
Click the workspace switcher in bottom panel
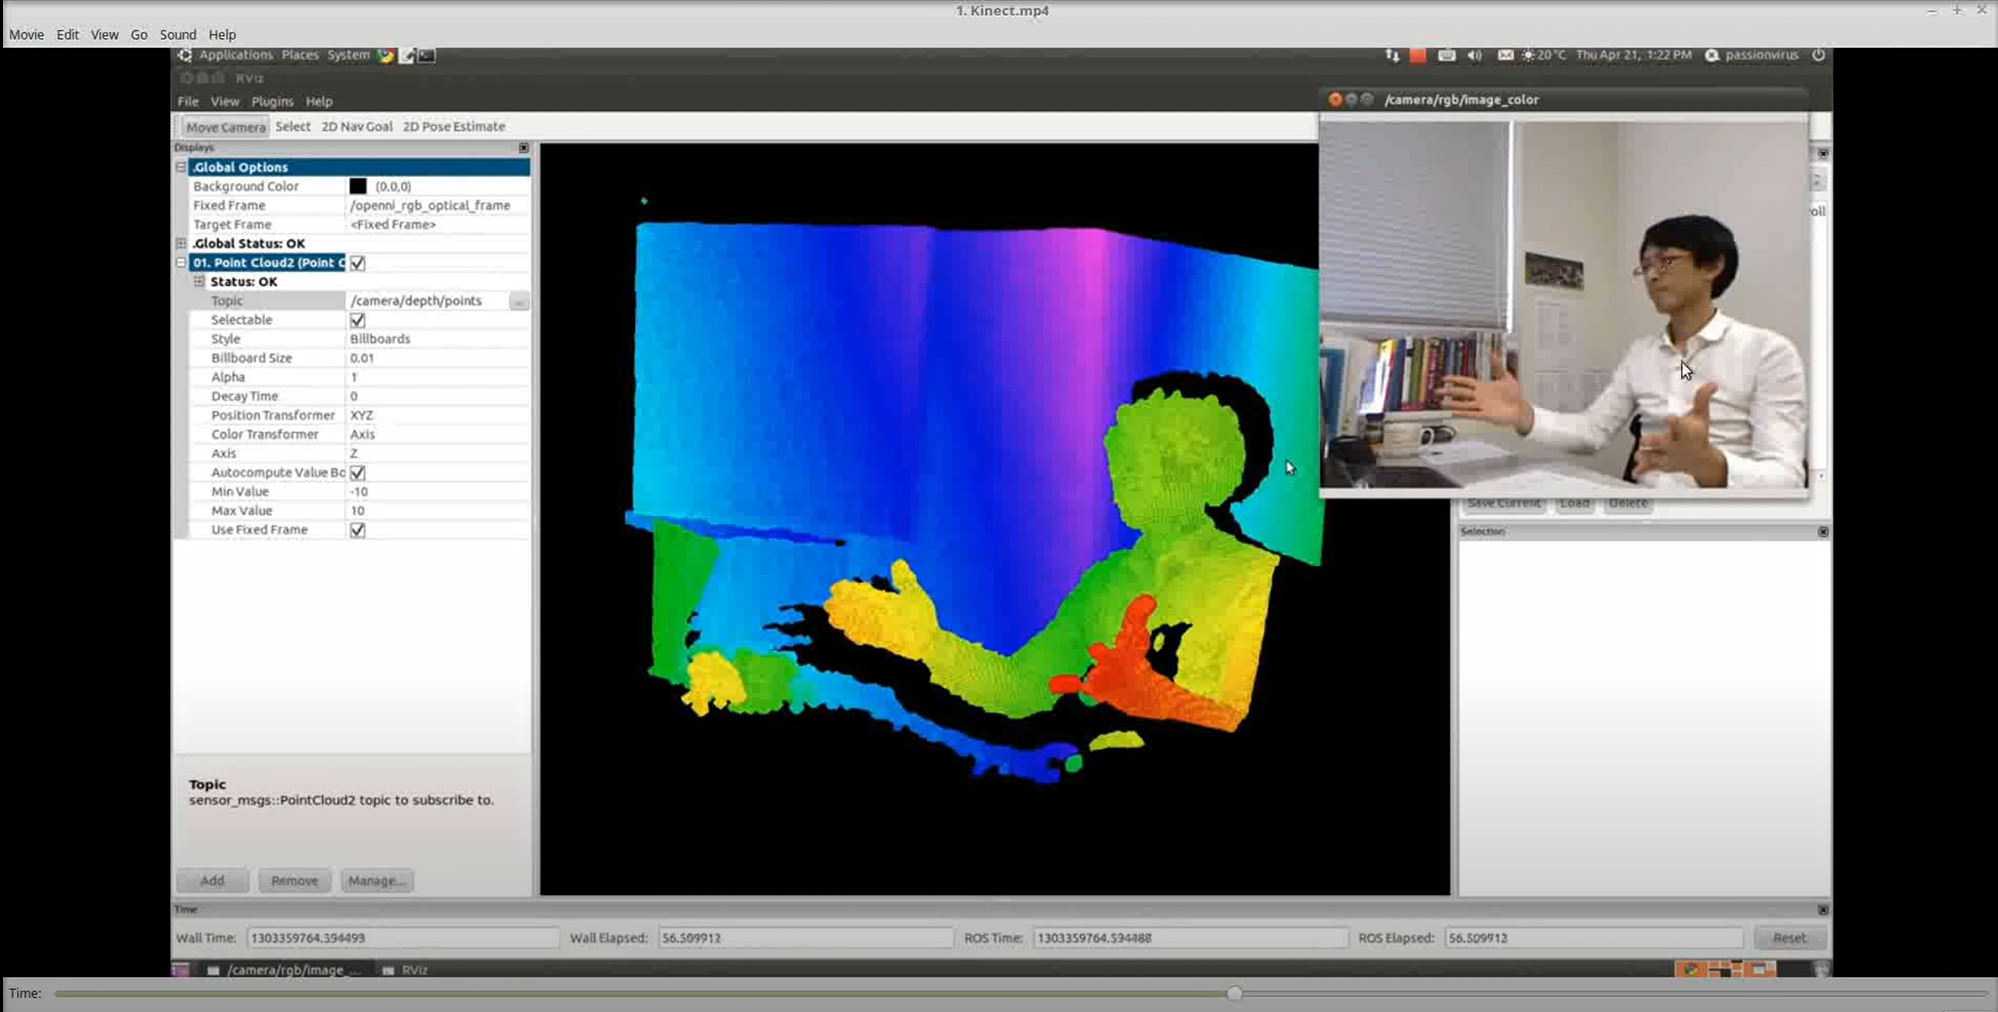click(x=1726, y=969)
